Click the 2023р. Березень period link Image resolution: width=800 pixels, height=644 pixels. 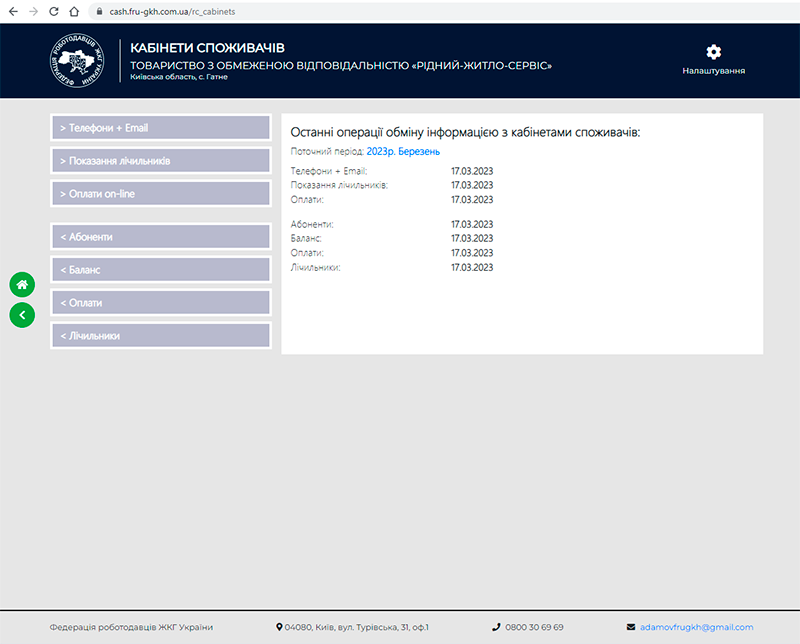pos(403,151)
